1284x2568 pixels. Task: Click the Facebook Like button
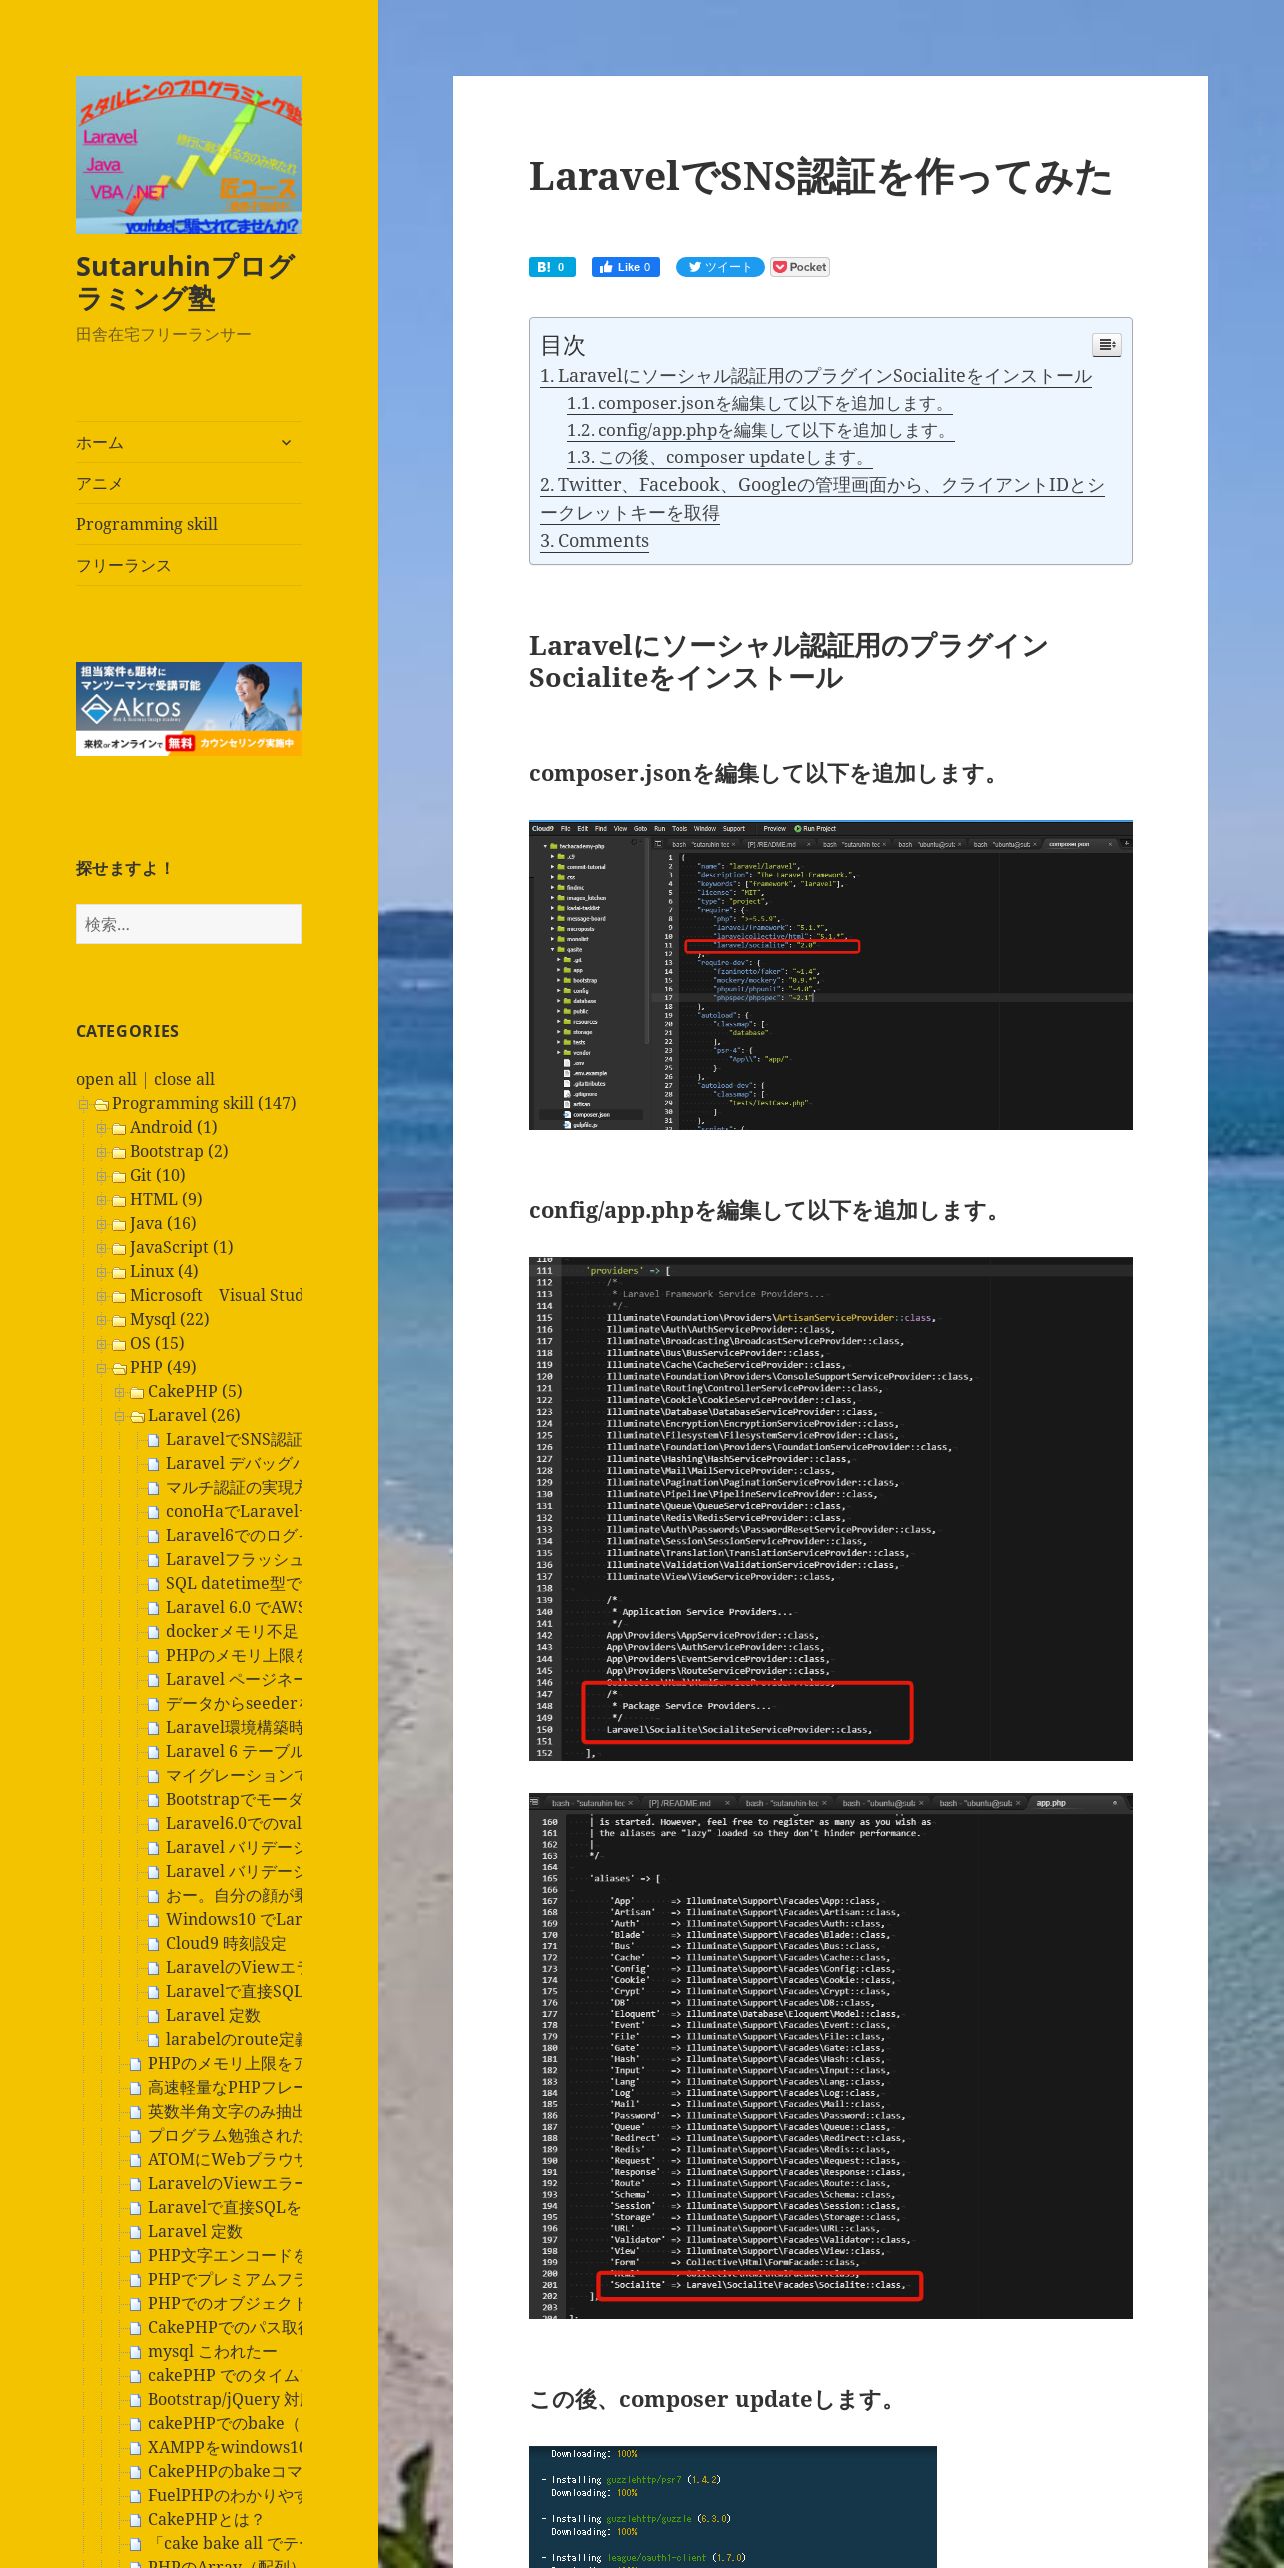coord(626,267)
